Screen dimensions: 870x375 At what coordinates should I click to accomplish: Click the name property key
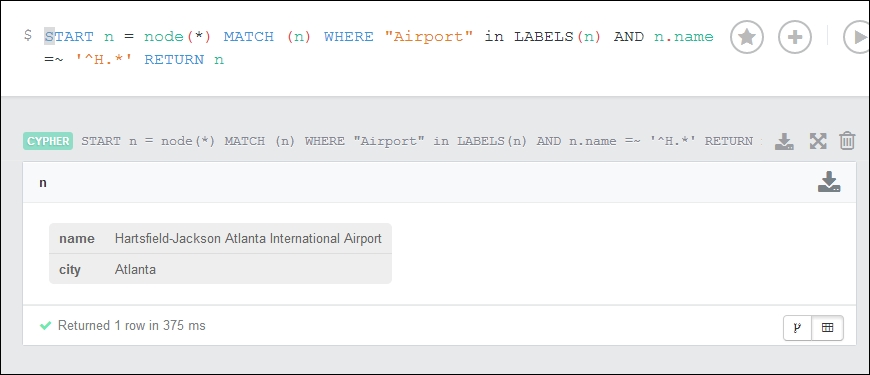(x=77, y=239)
